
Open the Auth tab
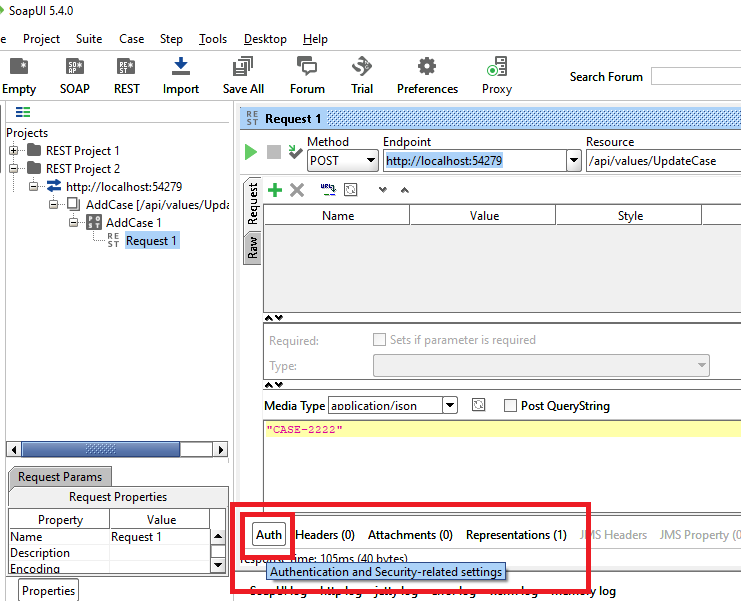tap(269, 534)
